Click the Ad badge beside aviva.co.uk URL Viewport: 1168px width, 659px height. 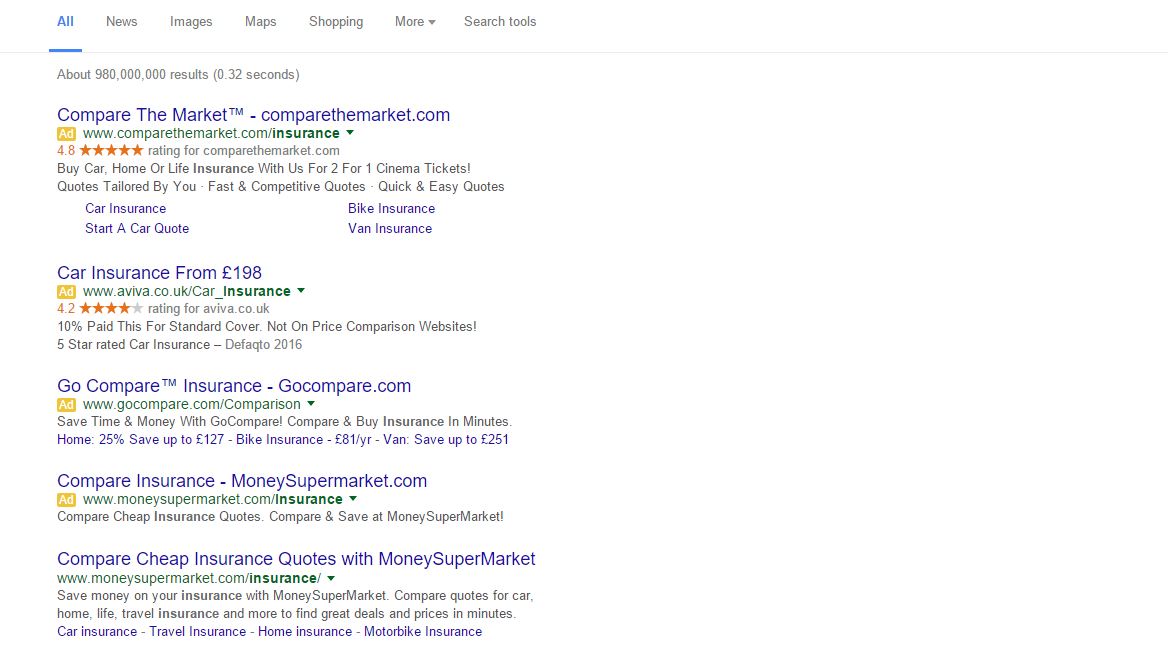66,292
